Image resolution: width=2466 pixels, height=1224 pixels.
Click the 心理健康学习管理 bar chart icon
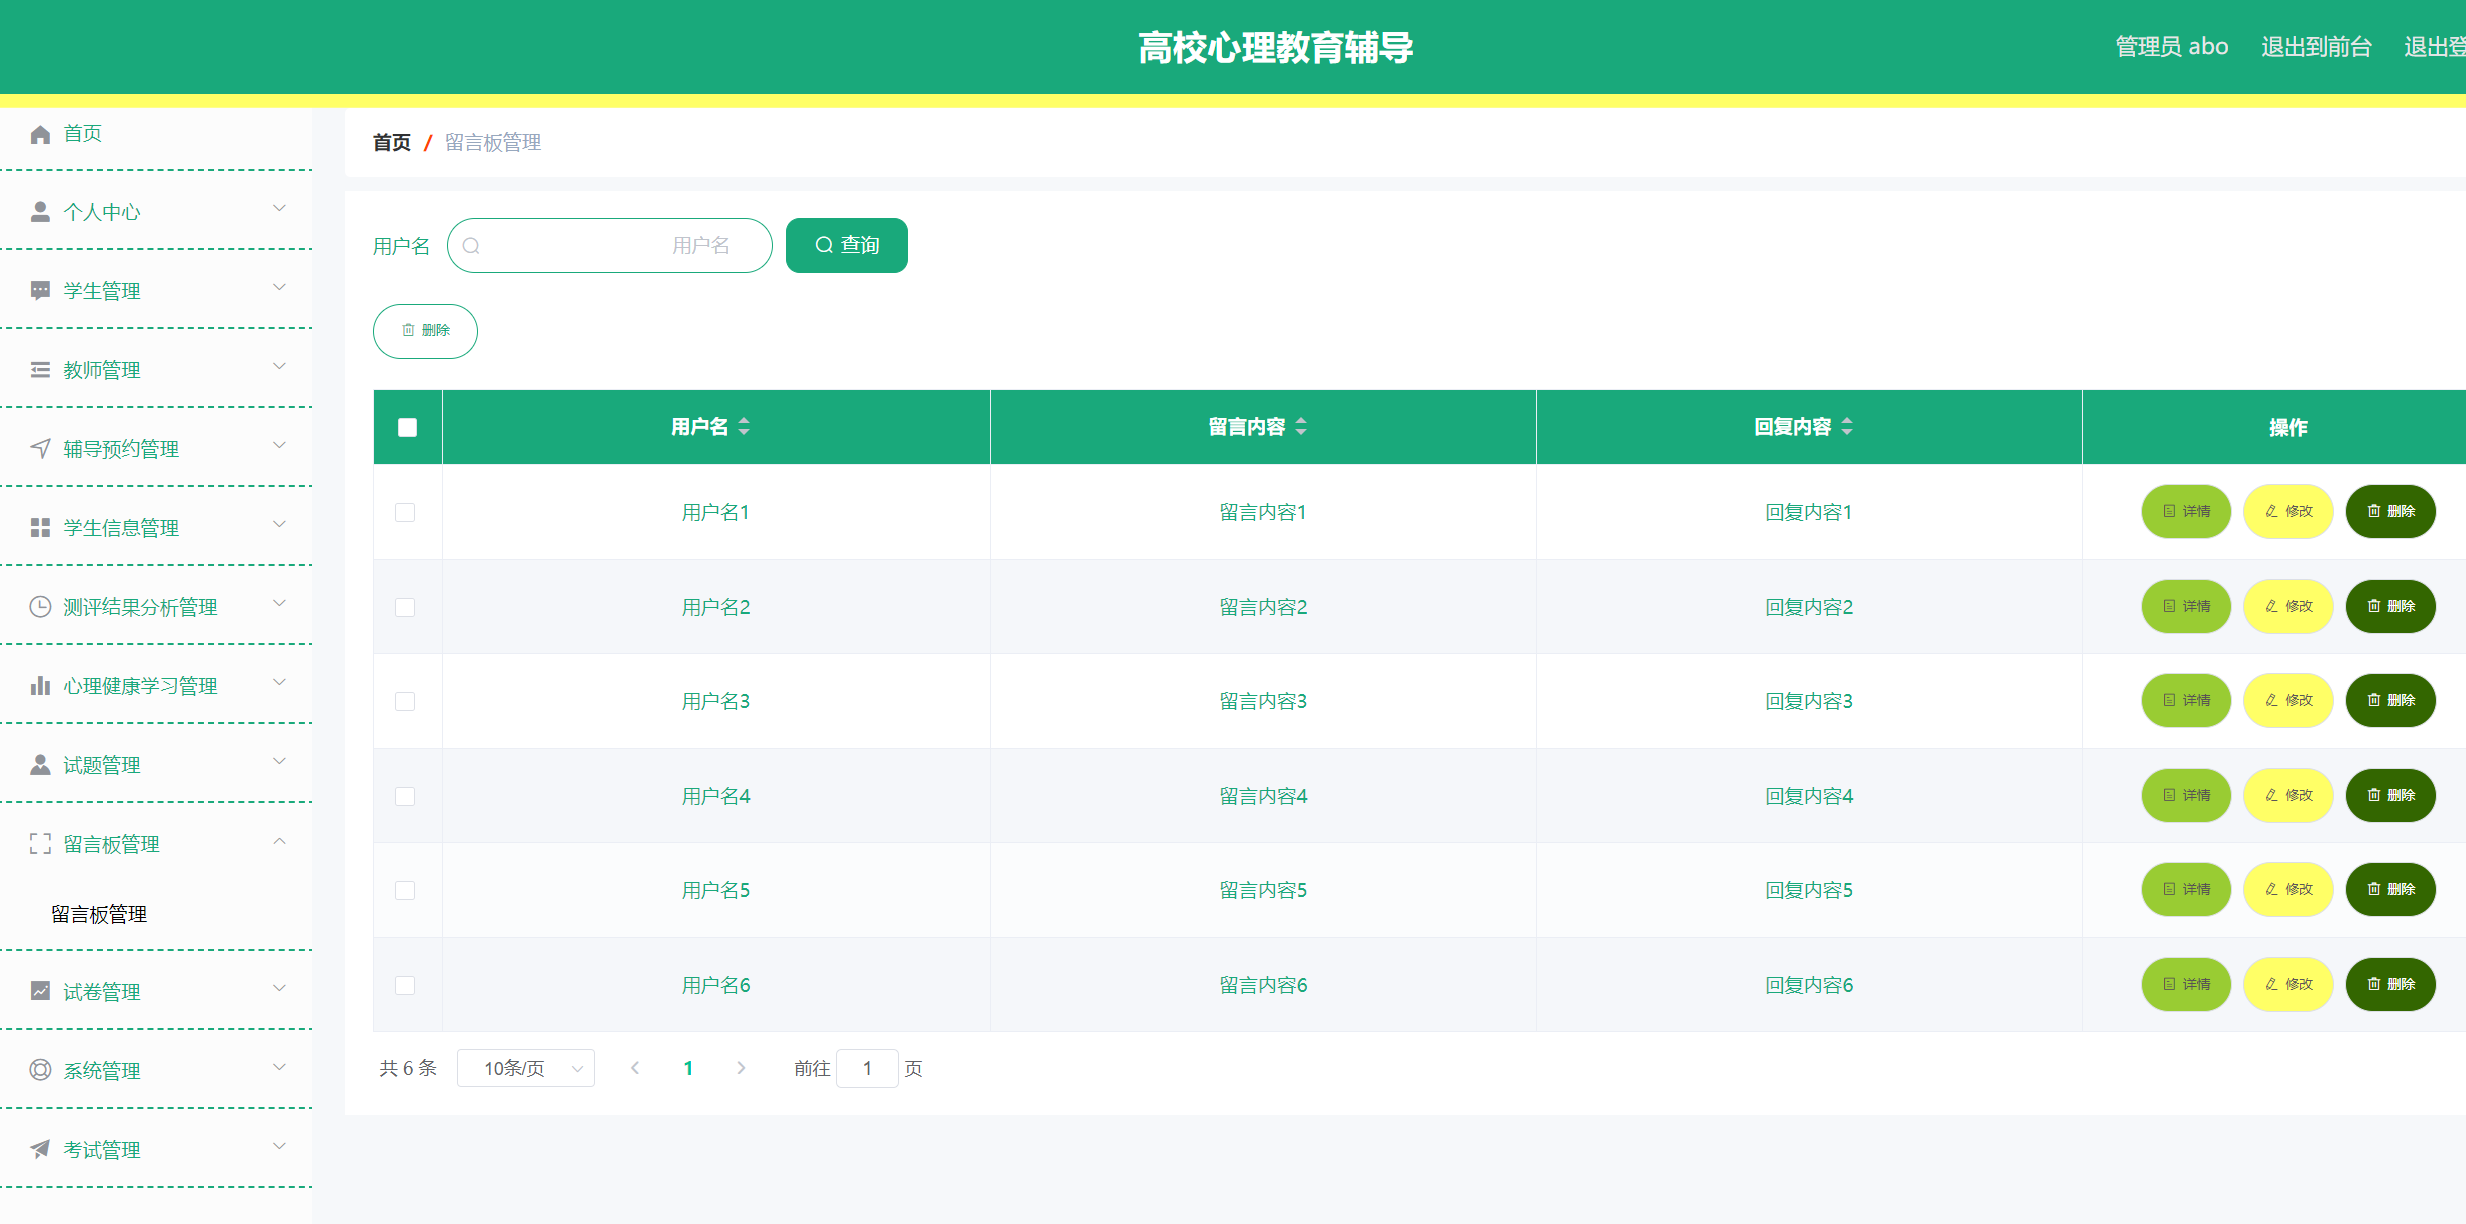point(40,686)
